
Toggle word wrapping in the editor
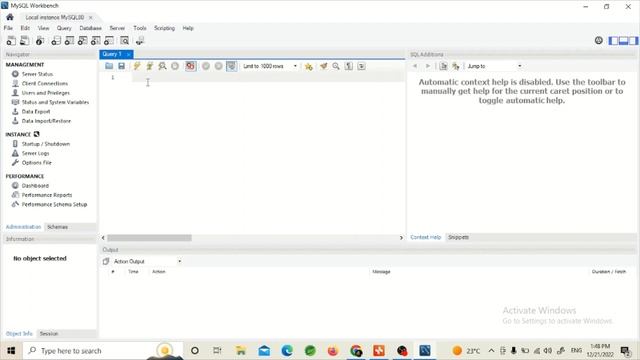[x=361, y=66]
